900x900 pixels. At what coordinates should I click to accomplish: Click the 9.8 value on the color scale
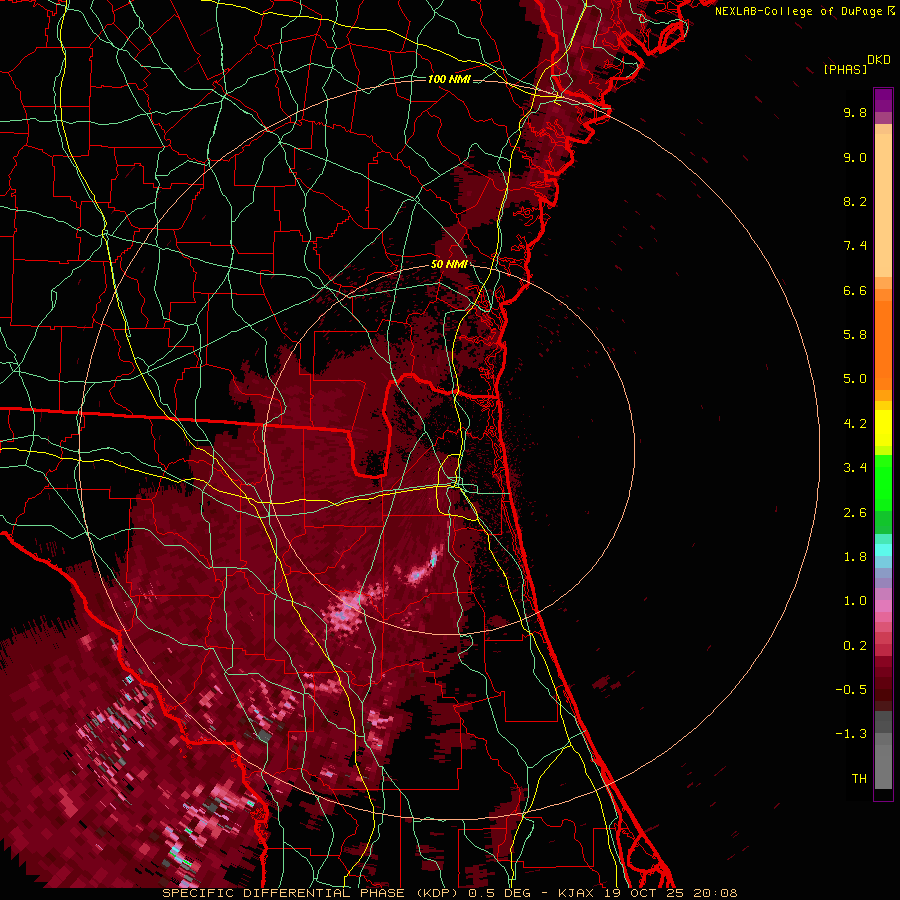855,112
